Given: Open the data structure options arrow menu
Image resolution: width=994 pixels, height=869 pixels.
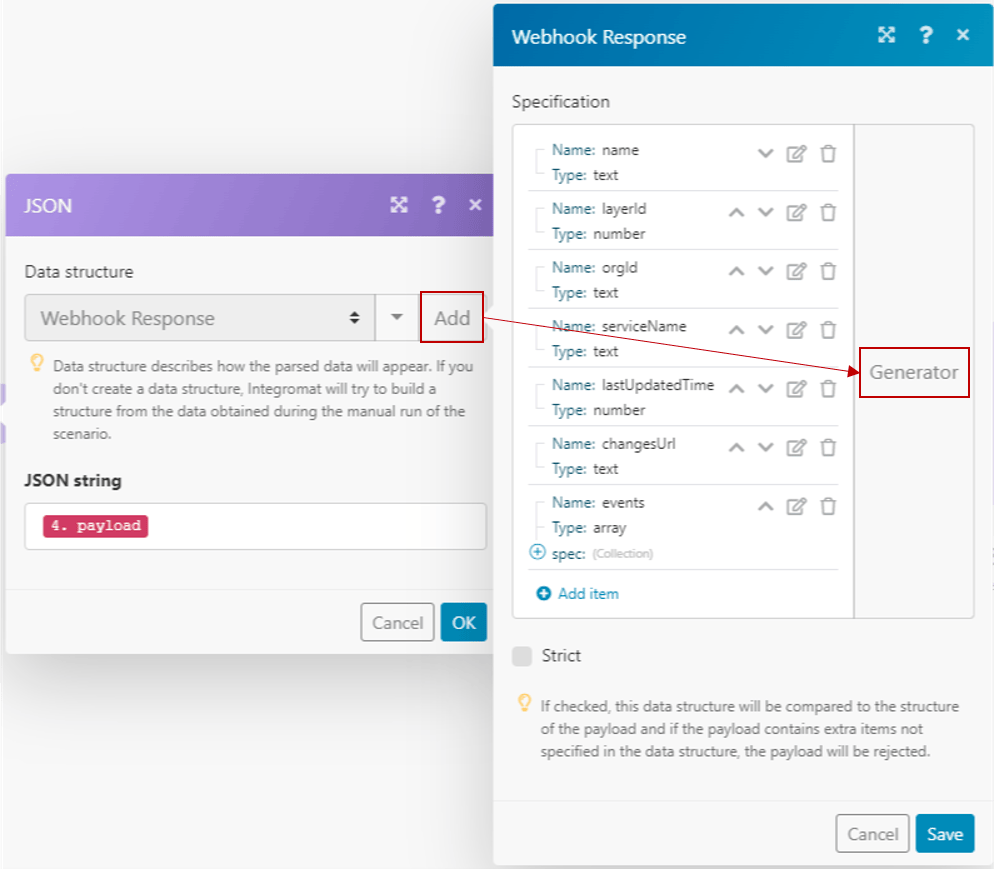Looking at the screenshot, I should (397, 318).
